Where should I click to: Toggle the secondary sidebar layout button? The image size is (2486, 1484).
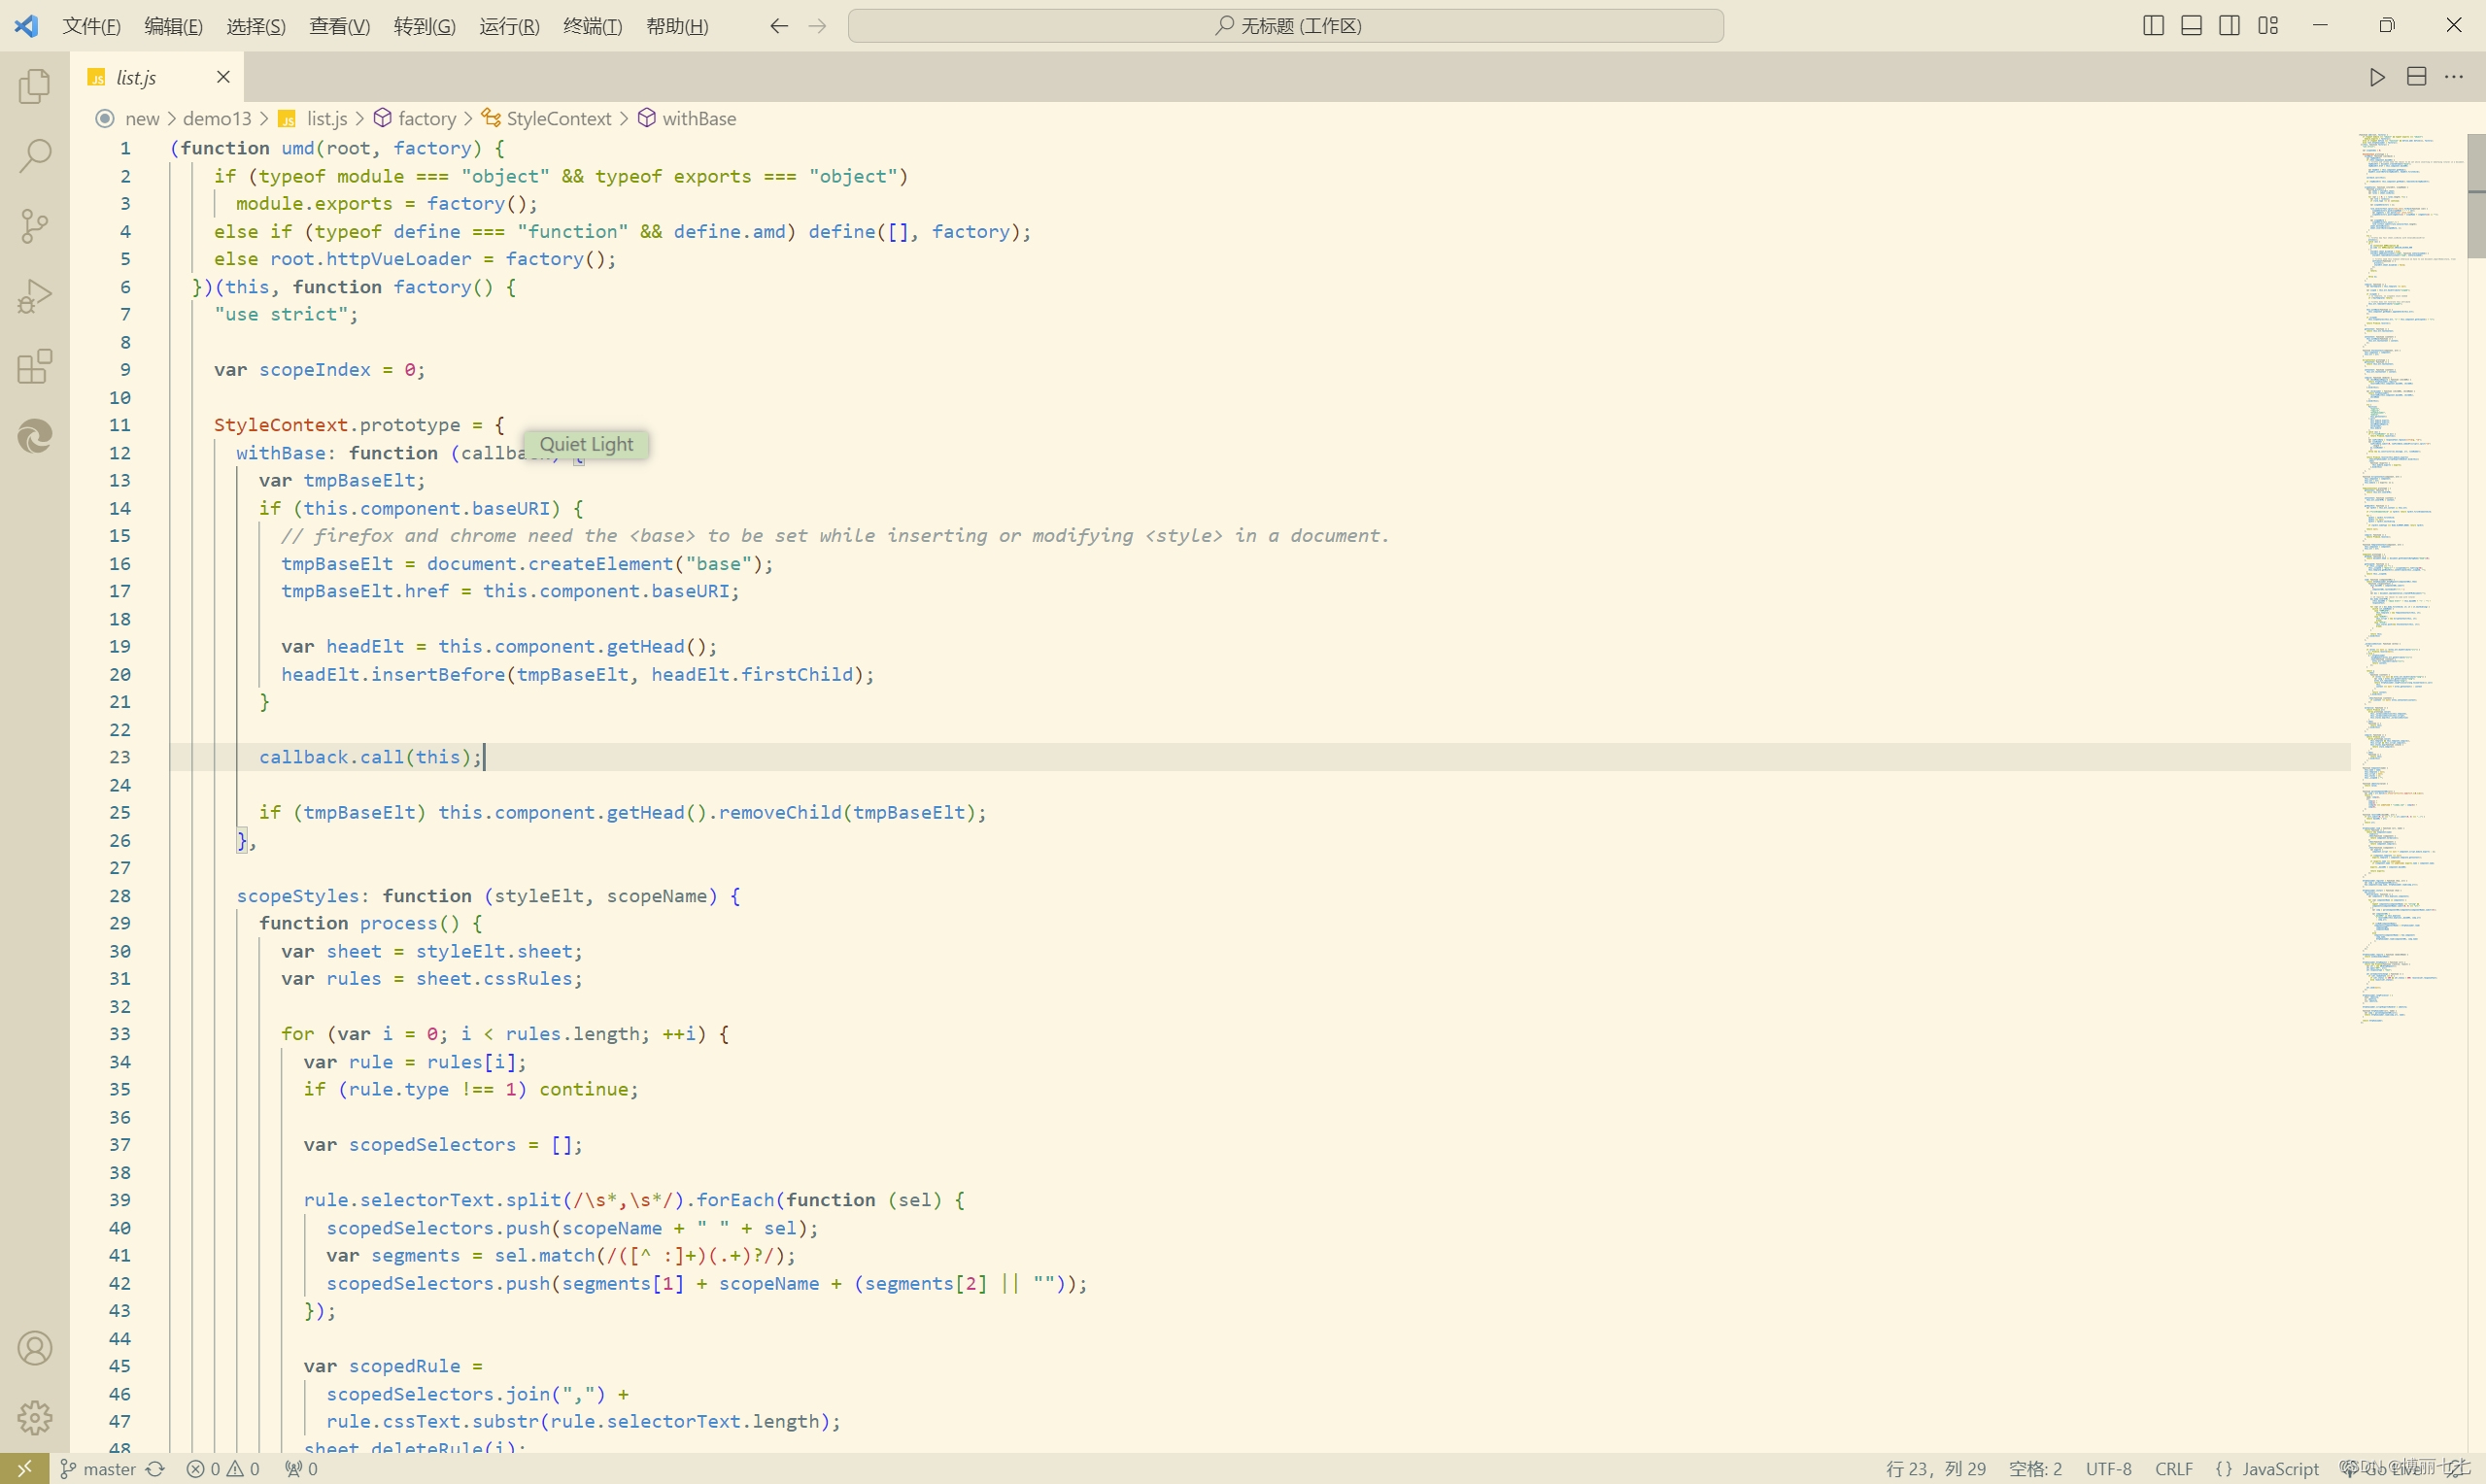coord(2229,26)
